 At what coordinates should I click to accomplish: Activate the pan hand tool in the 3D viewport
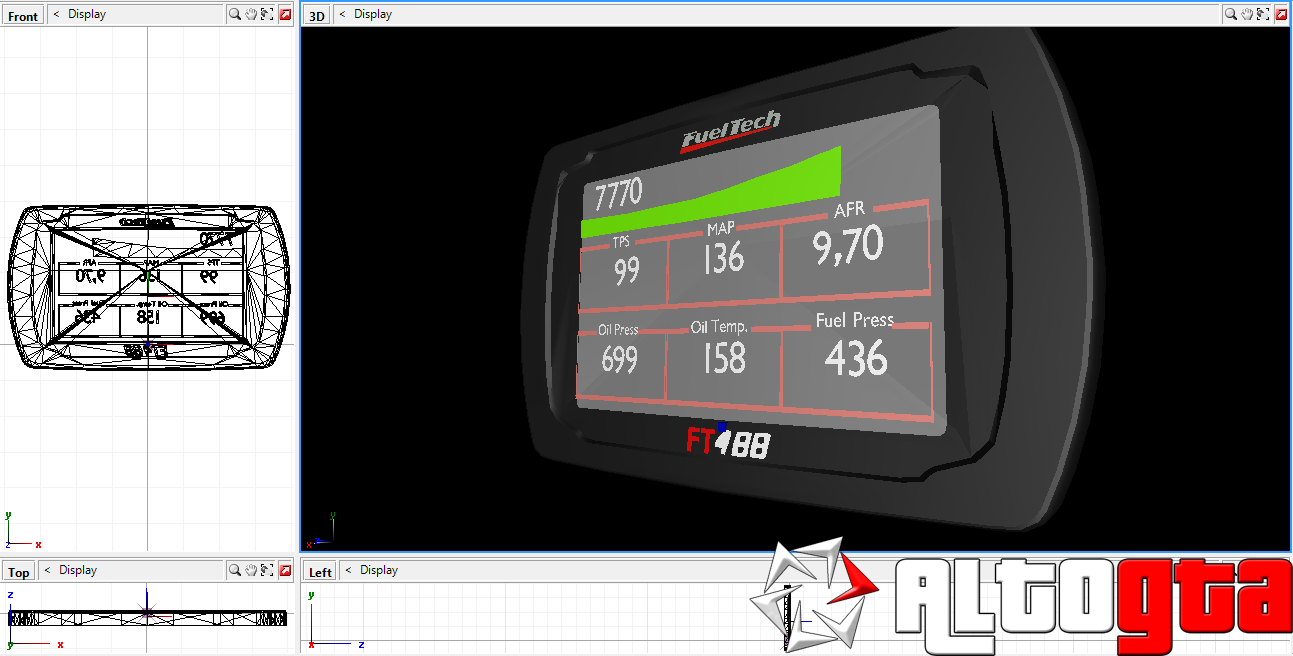pyautogui.click(x=1247, y=14)
